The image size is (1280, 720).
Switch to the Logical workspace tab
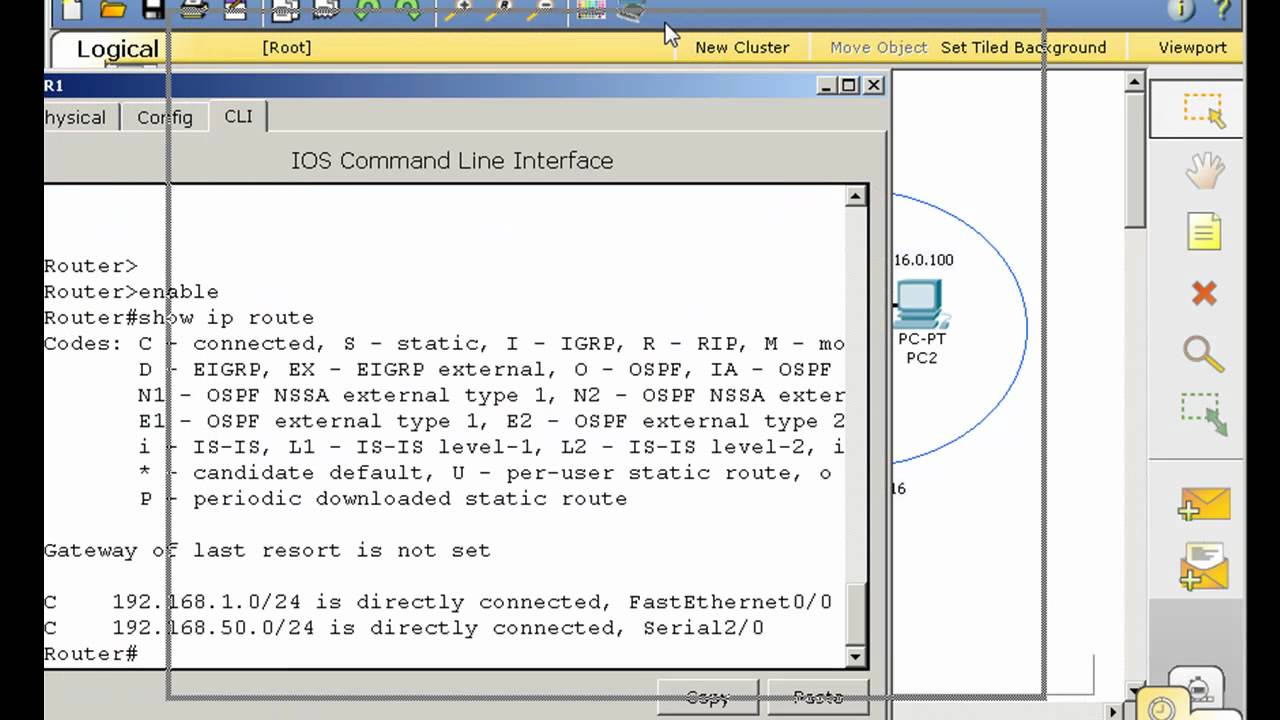pyautogui.click(x=117, y=49)
